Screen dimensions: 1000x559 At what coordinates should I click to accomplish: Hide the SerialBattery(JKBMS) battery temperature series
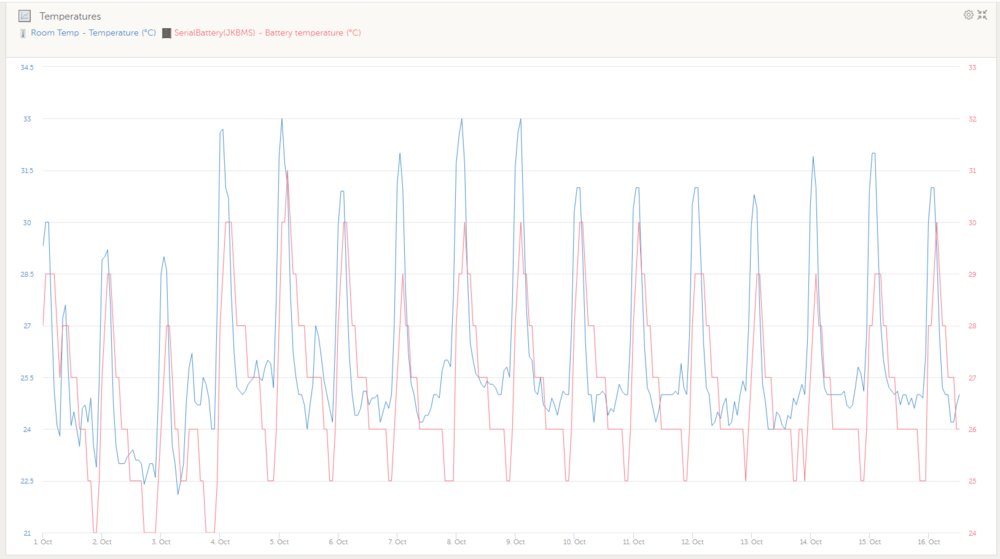[x=267, y=33]
